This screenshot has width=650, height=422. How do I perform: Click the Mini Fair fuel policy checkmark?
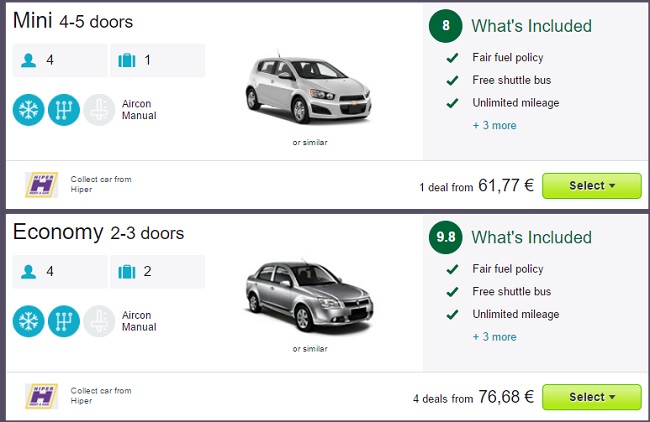[452, 58]
